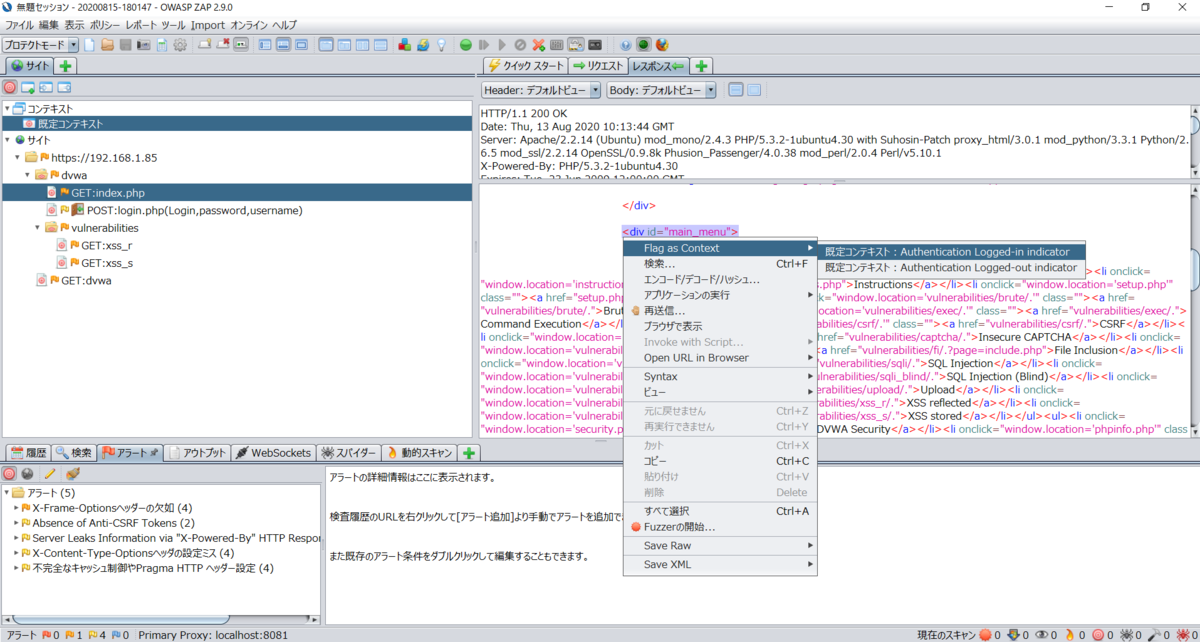Viewport: 1200px width, 642px height.
Task: Choose Authentication Logged-out indicator submenu item
Action: (x=951, y=268)
